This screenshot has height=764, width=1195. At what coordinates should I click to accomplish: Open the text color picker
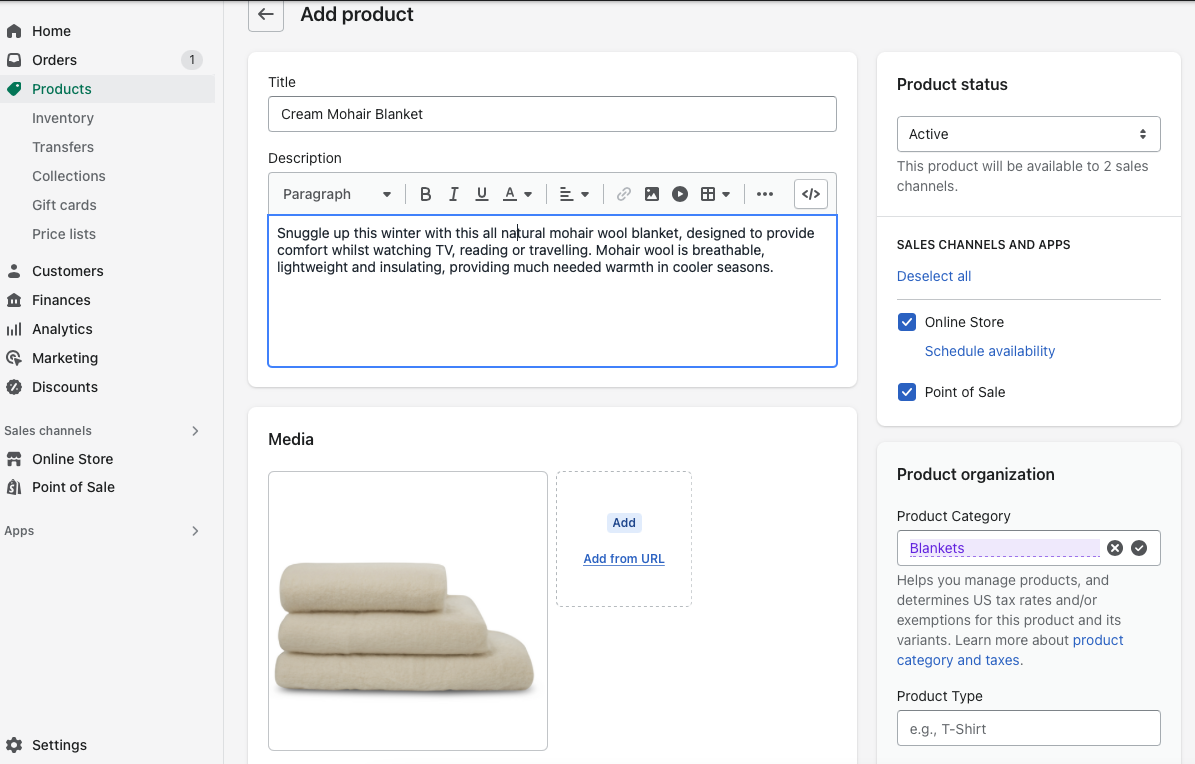pos(517,194)
